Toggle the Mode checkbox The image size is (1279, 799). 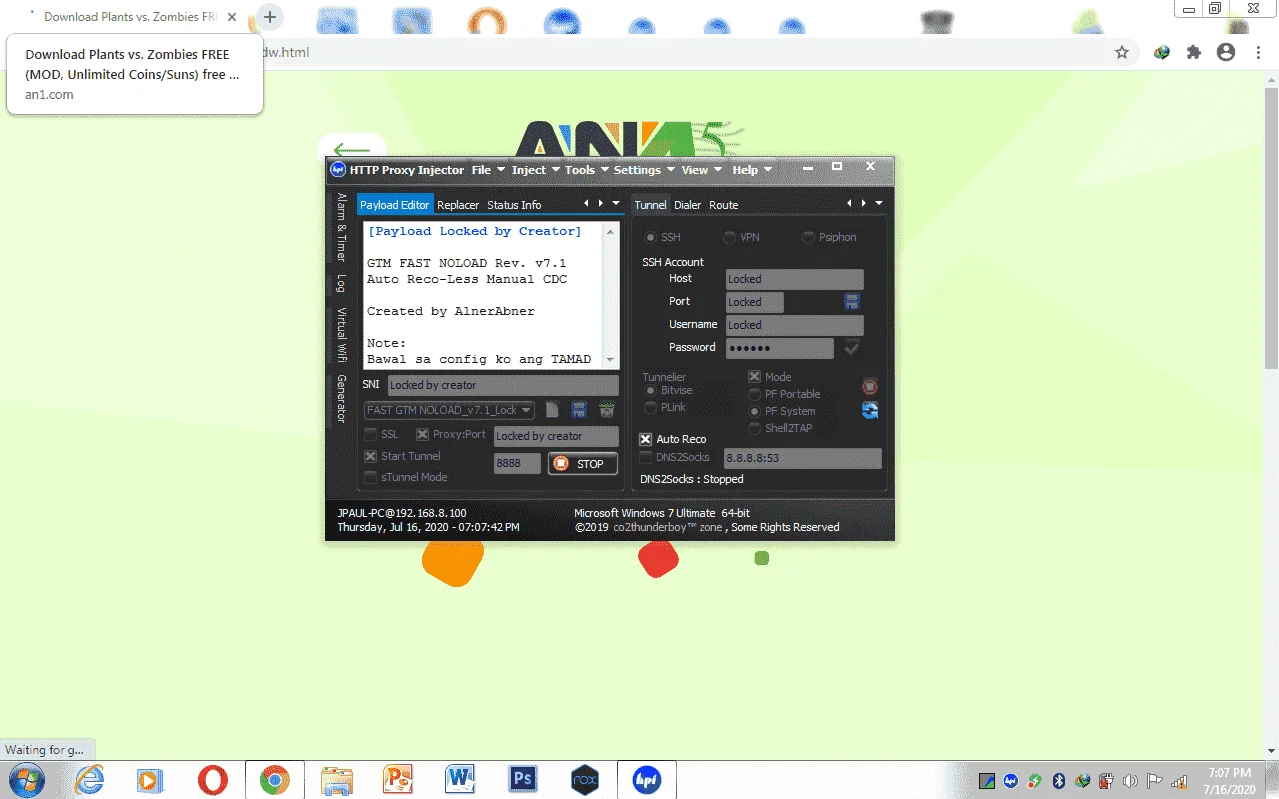(x=754, y=377)
